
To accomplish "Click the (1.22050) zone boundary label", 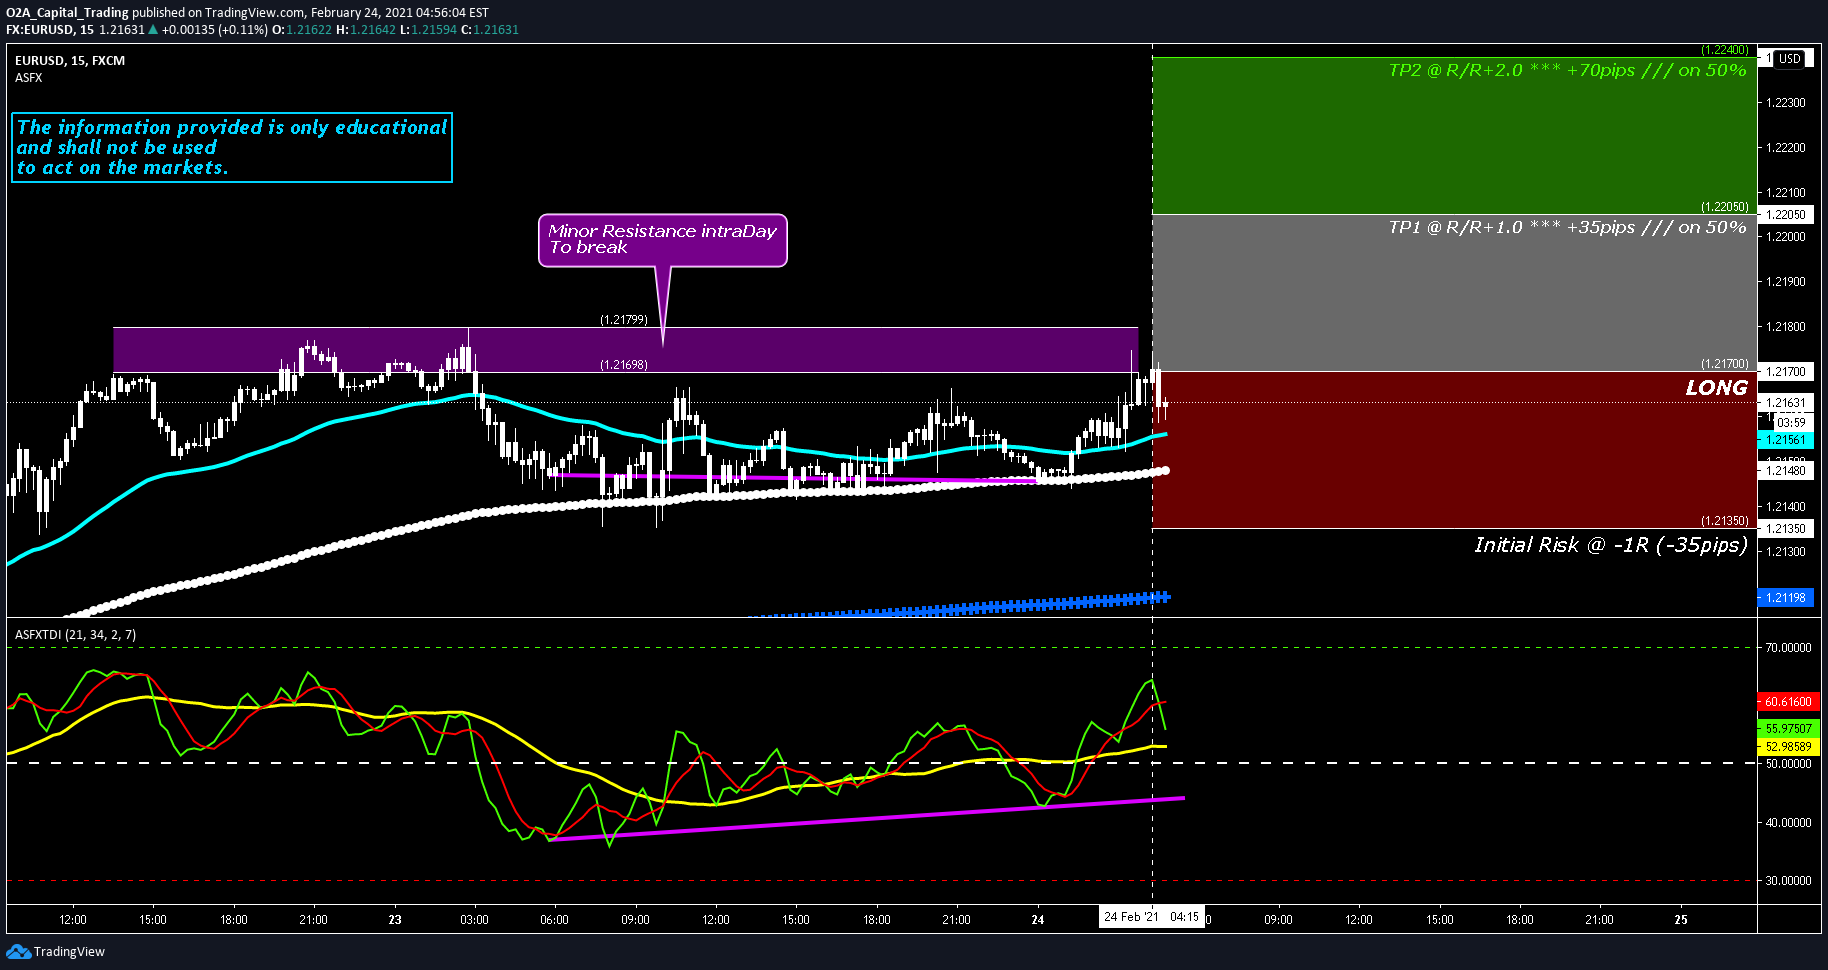I will click(1725, 207).
